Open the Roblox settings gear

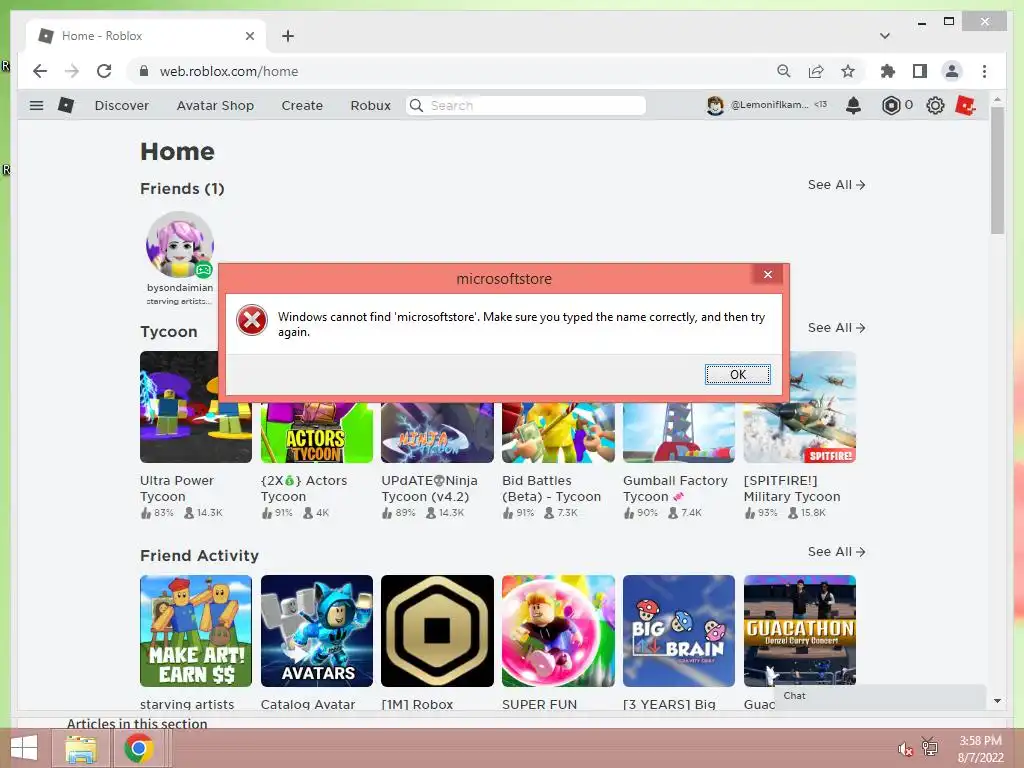coord(935,105)
